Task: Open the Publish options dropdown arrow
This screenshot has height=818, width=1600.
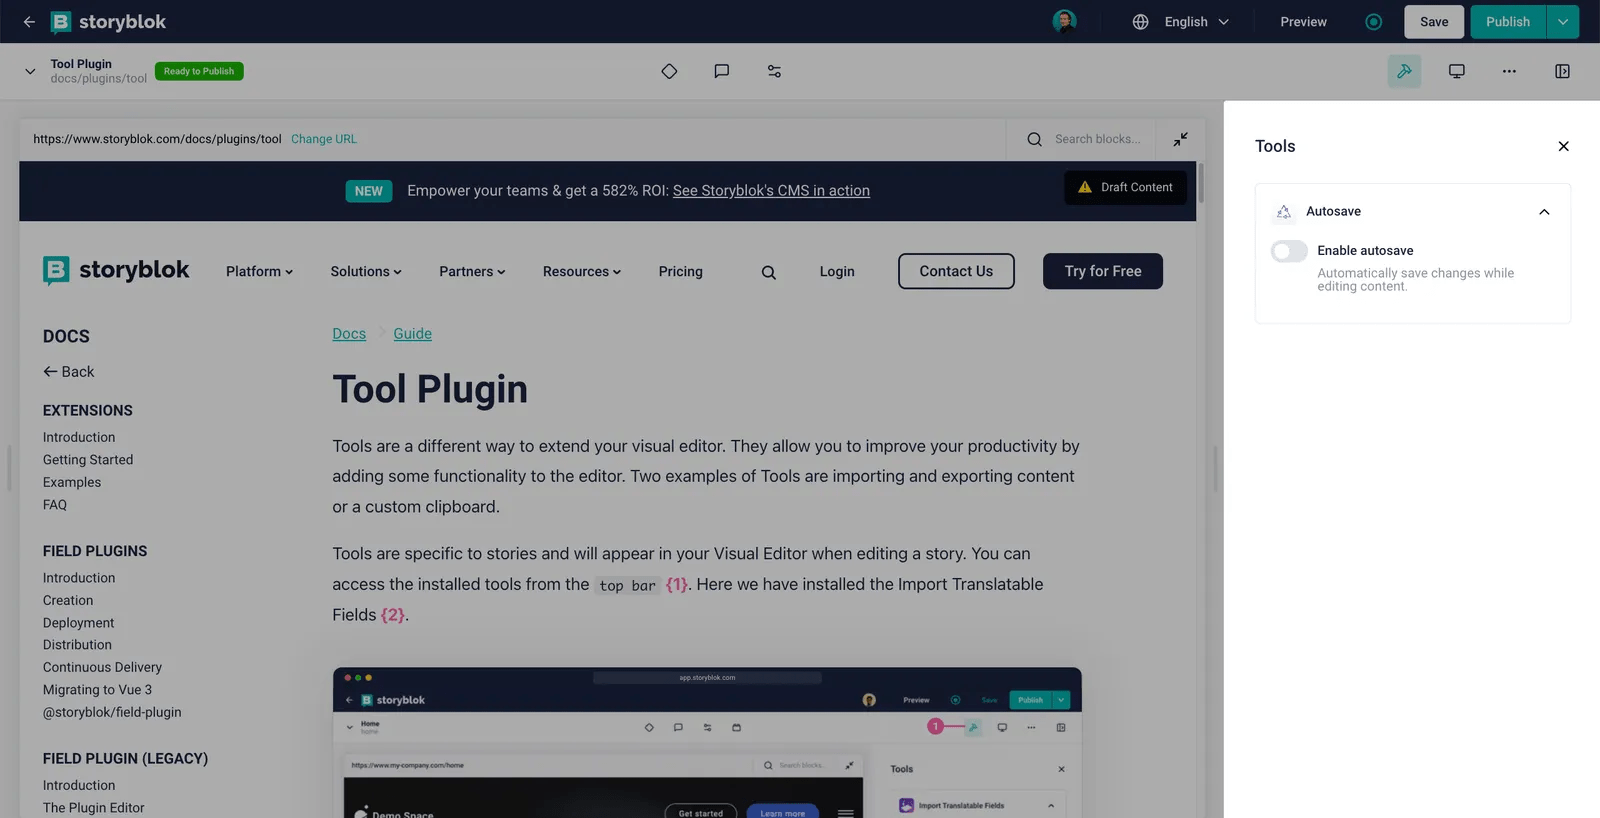Action: tap(1563, 21)
